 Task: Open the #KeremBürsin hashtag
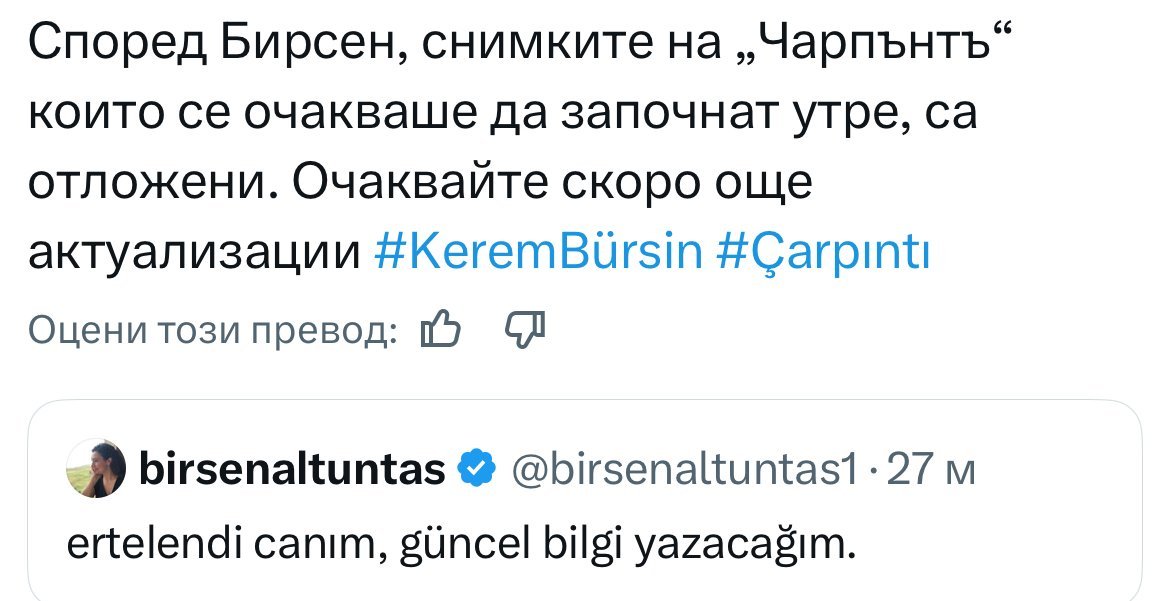point(538,253)
